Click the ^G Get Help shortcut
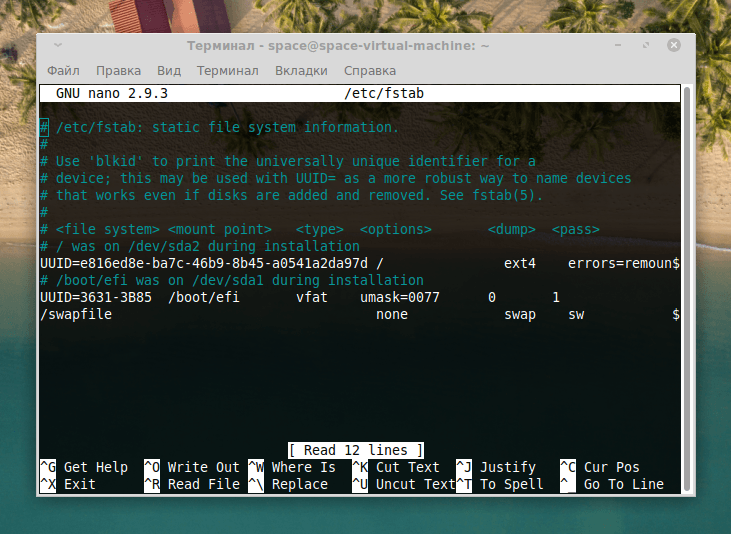Screen dimensions: 731x534 point(84,467)
